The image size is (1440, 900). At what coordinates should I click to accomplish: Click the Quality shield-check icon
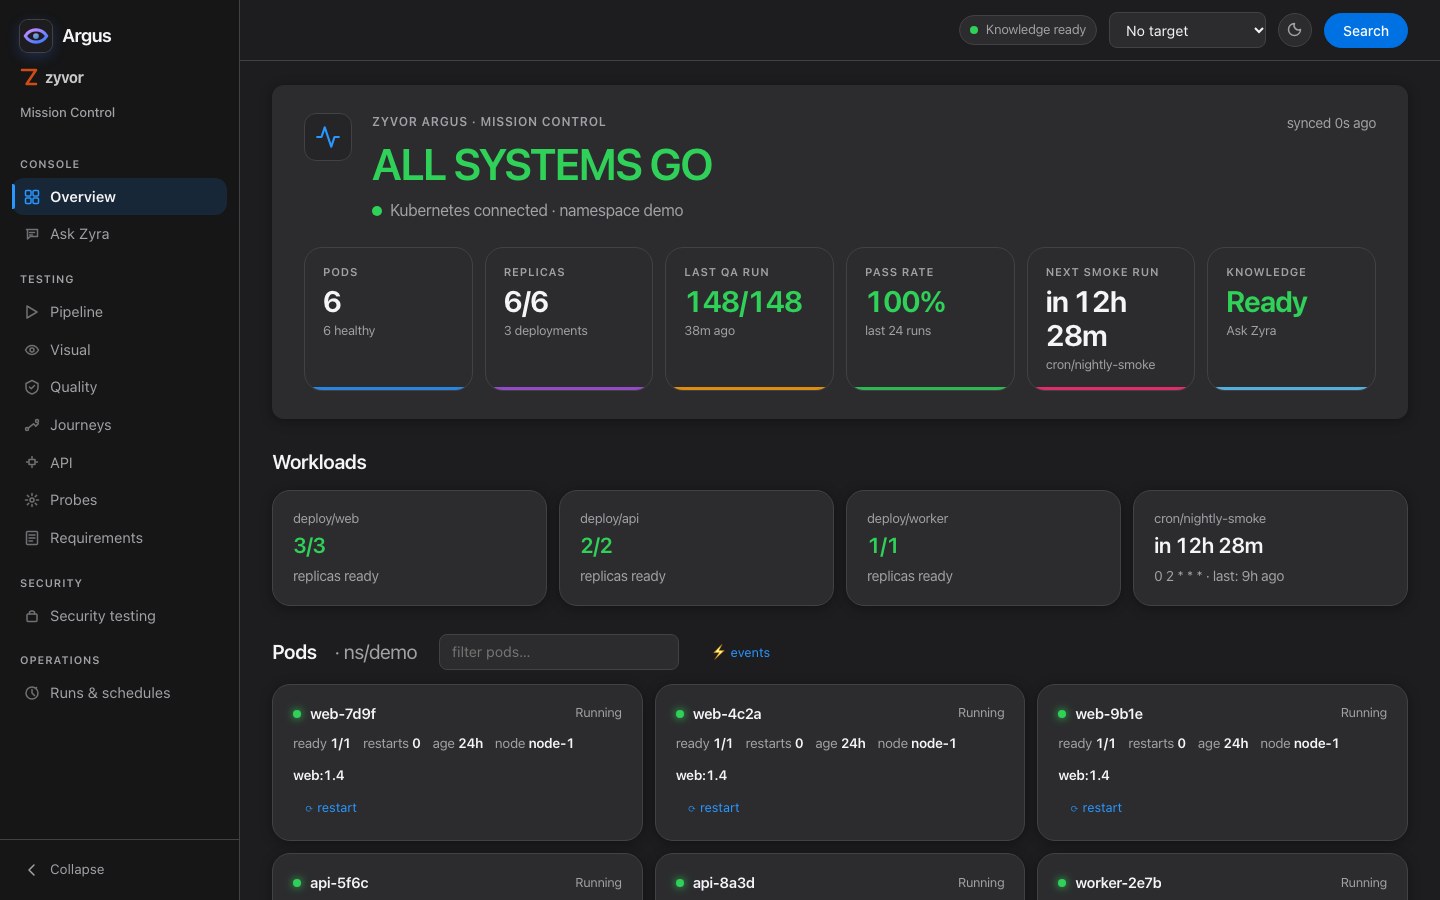pyautogui.click(x=32, y=387)
